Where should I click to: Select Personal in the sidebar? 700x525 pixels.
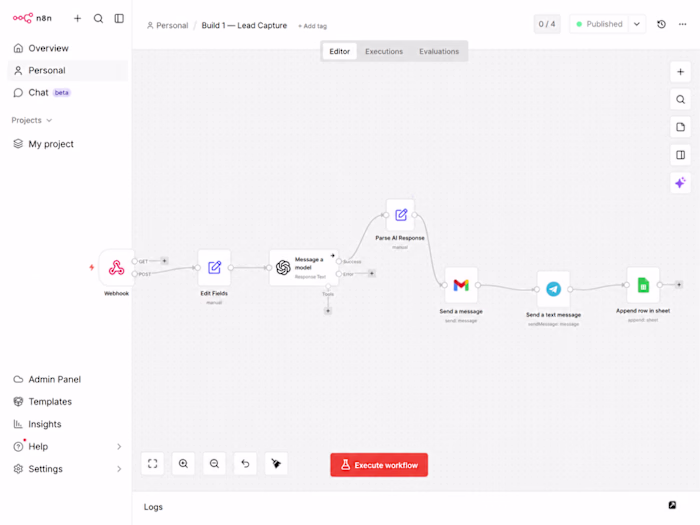click(67, 71)
